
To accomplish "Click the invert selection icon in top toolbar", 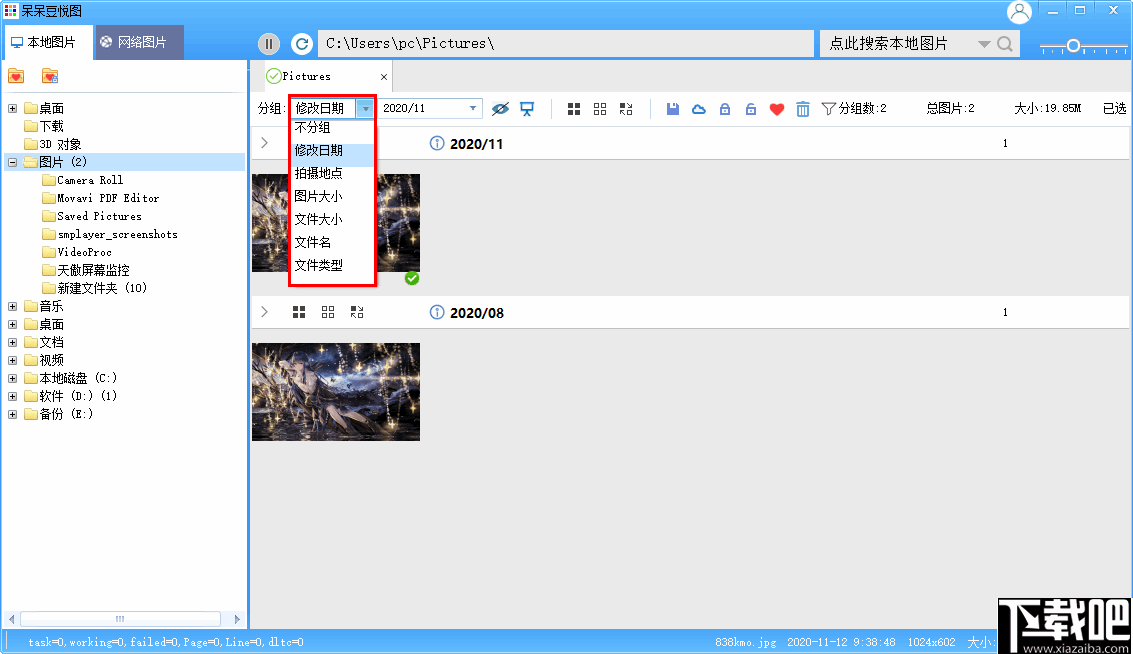I will [626, 109].
